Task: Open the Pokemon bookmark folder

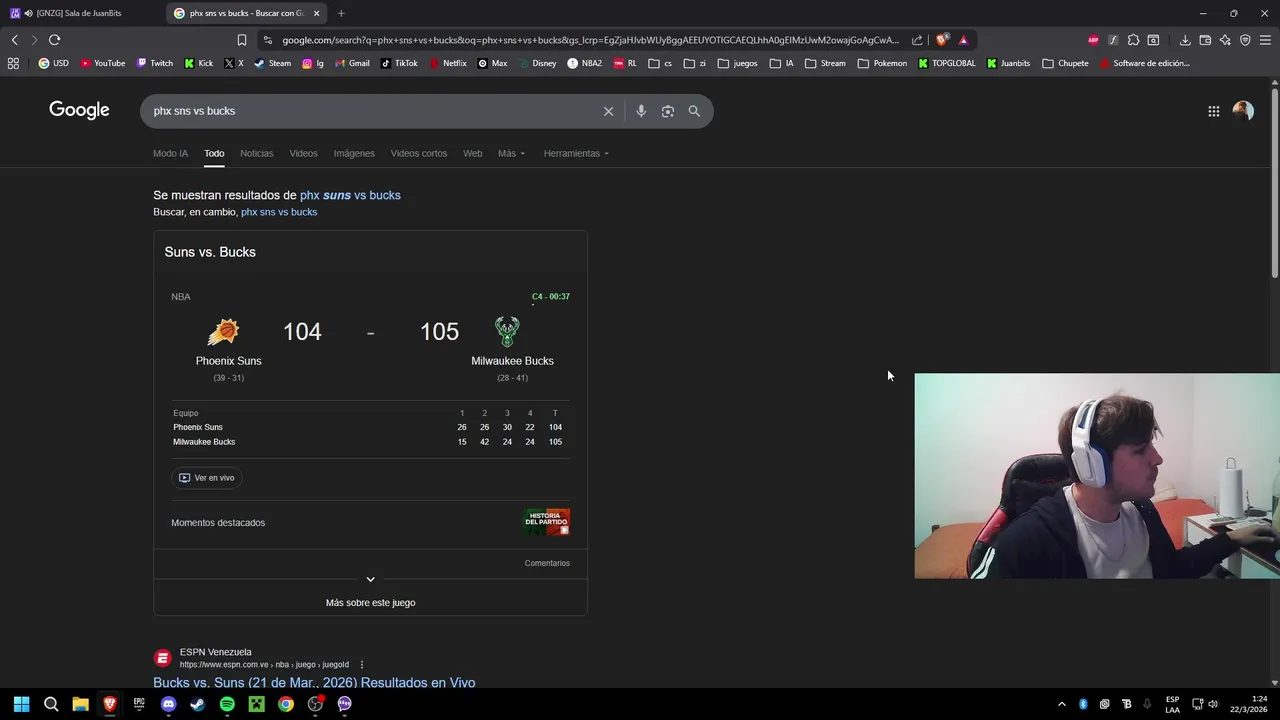Action: click(x=882, y=63)
